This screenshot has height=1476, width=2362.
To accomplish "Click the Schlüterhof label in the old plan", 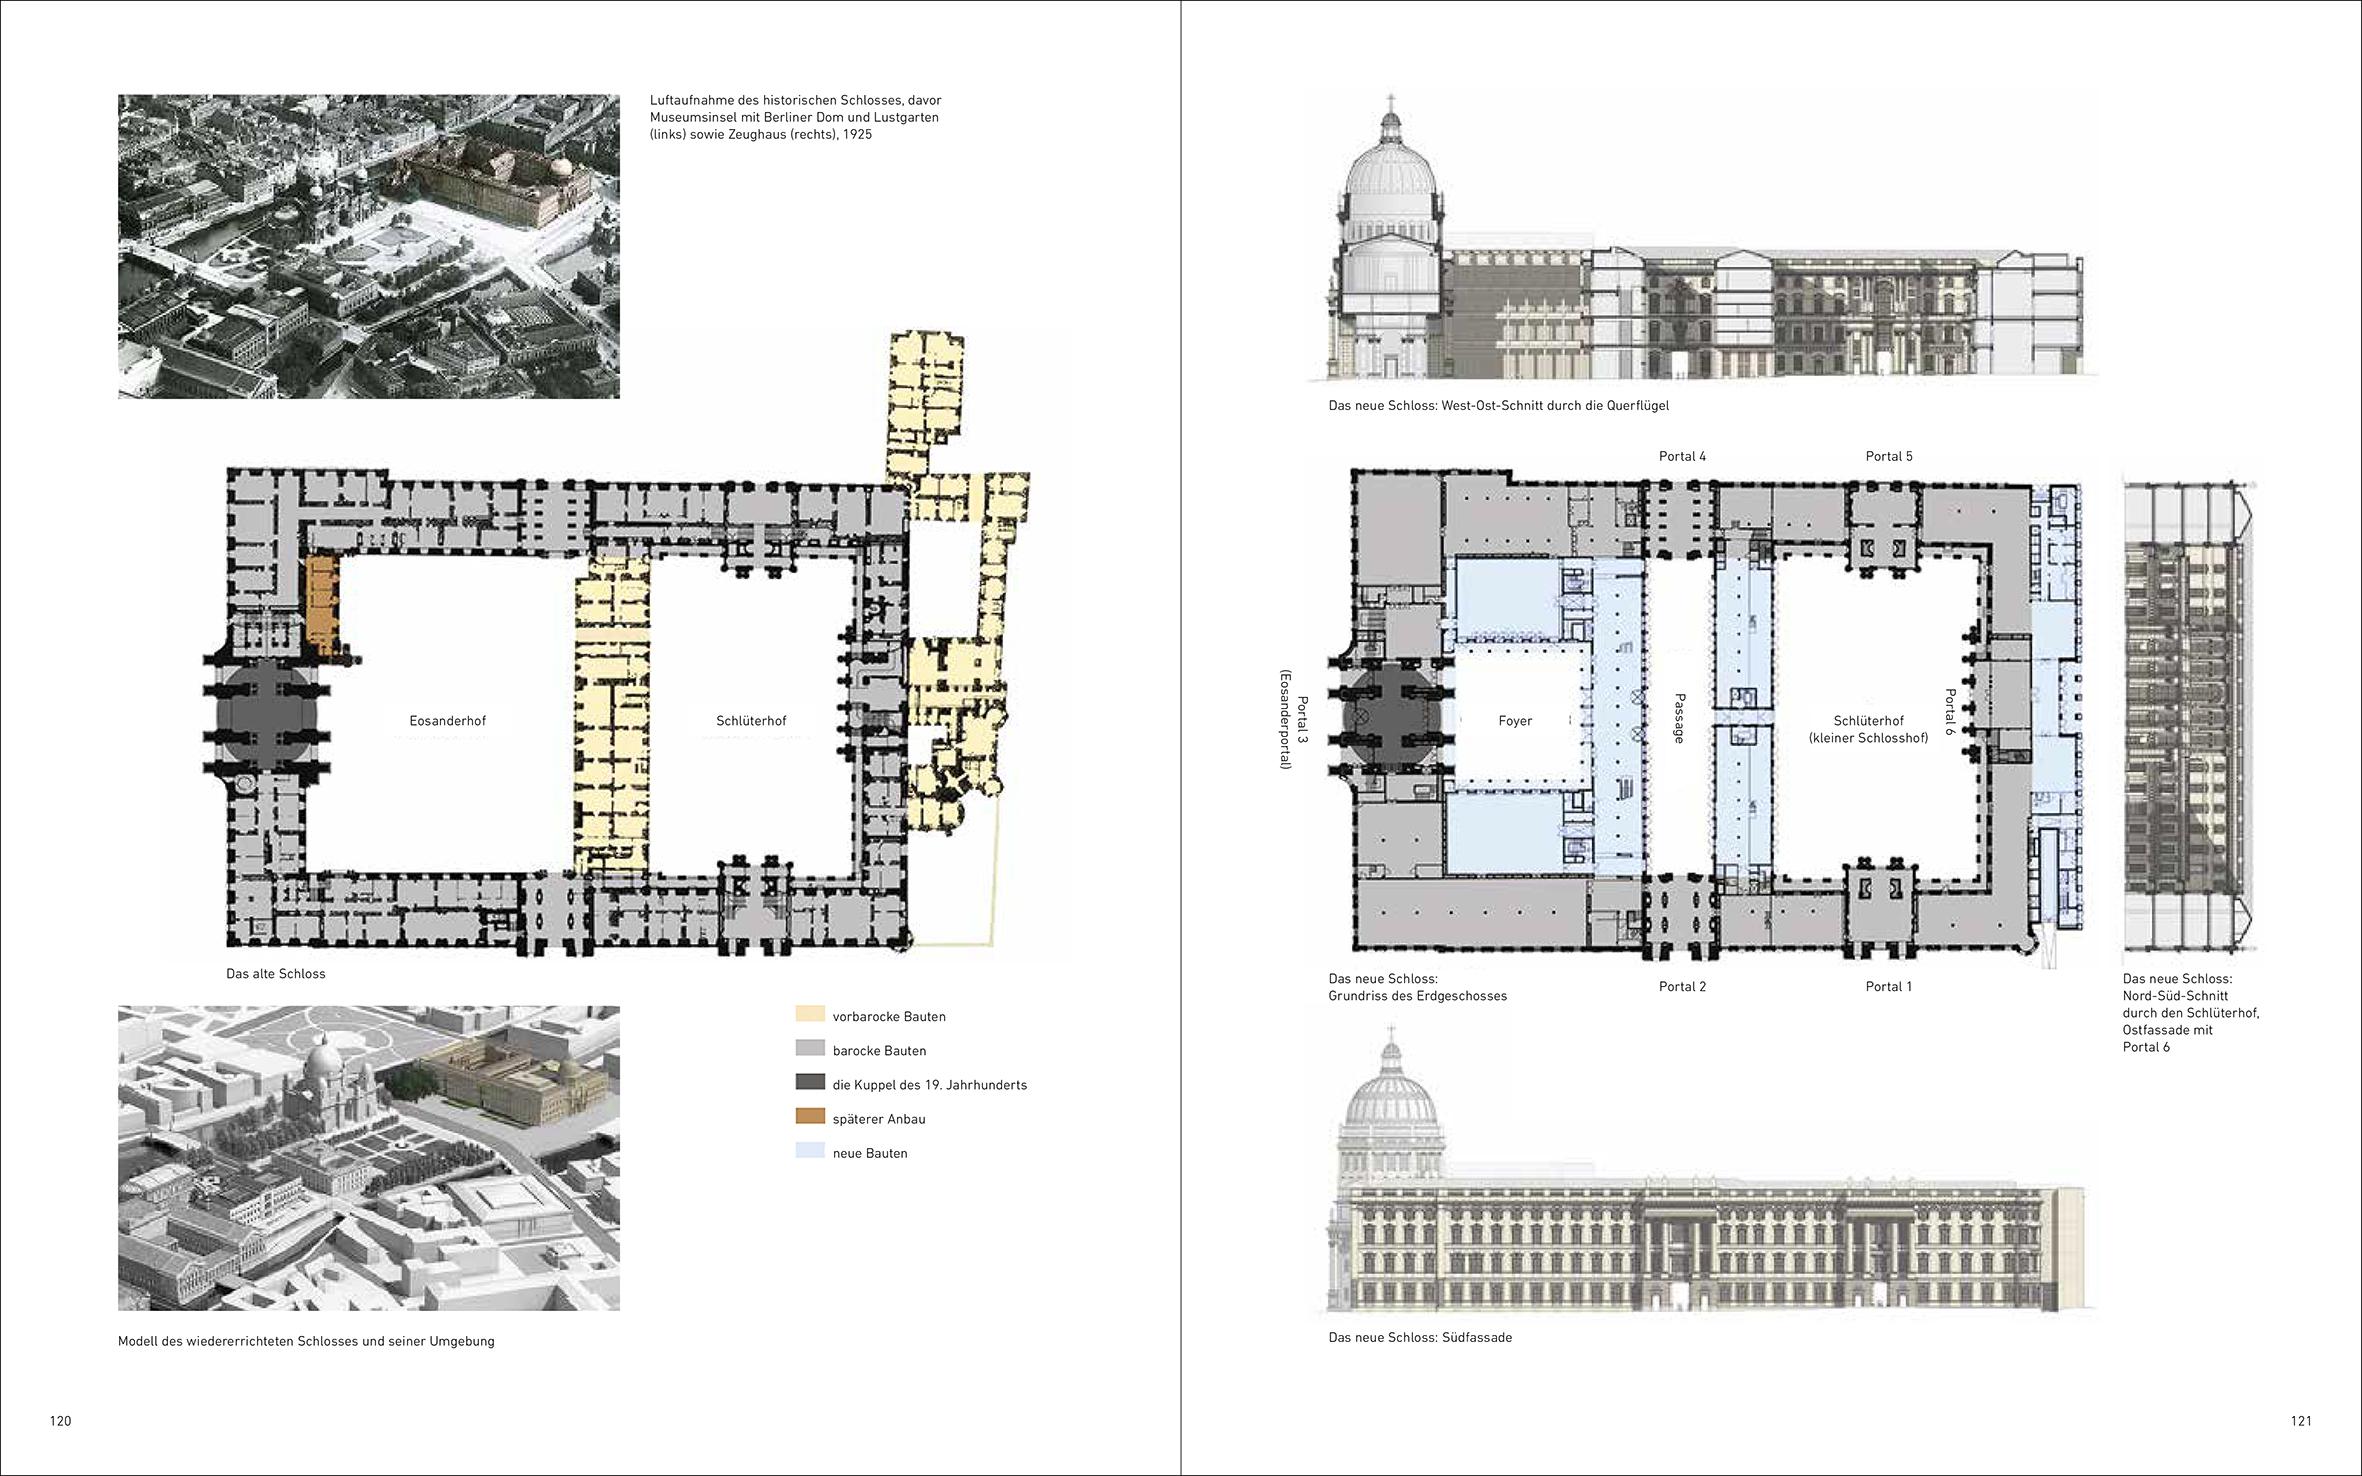I will tap(751, 720).
